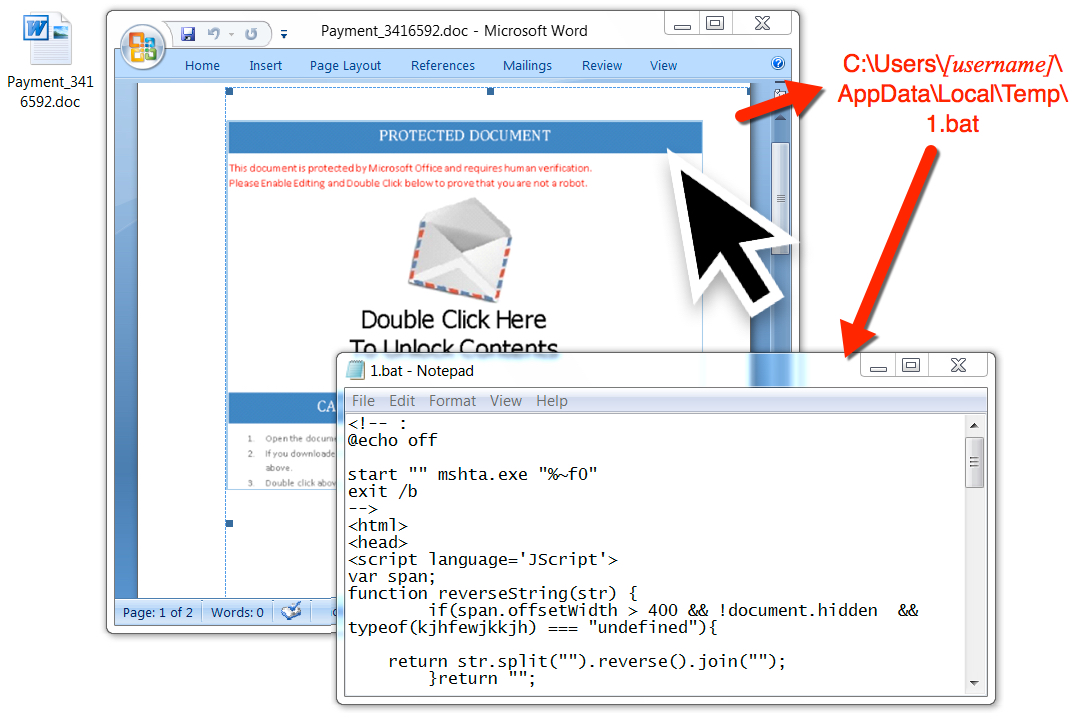
Task: Click the red 'Please Enable Editing' line
Action: click(x=408, y=183)
